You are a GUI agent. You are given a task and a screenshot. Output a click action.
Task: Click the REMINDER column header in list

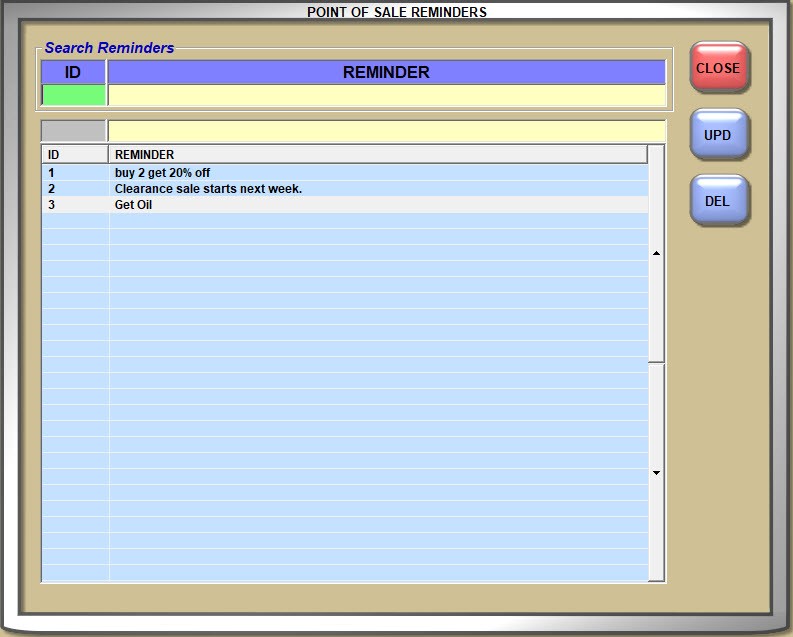click(x=377, y=155)
